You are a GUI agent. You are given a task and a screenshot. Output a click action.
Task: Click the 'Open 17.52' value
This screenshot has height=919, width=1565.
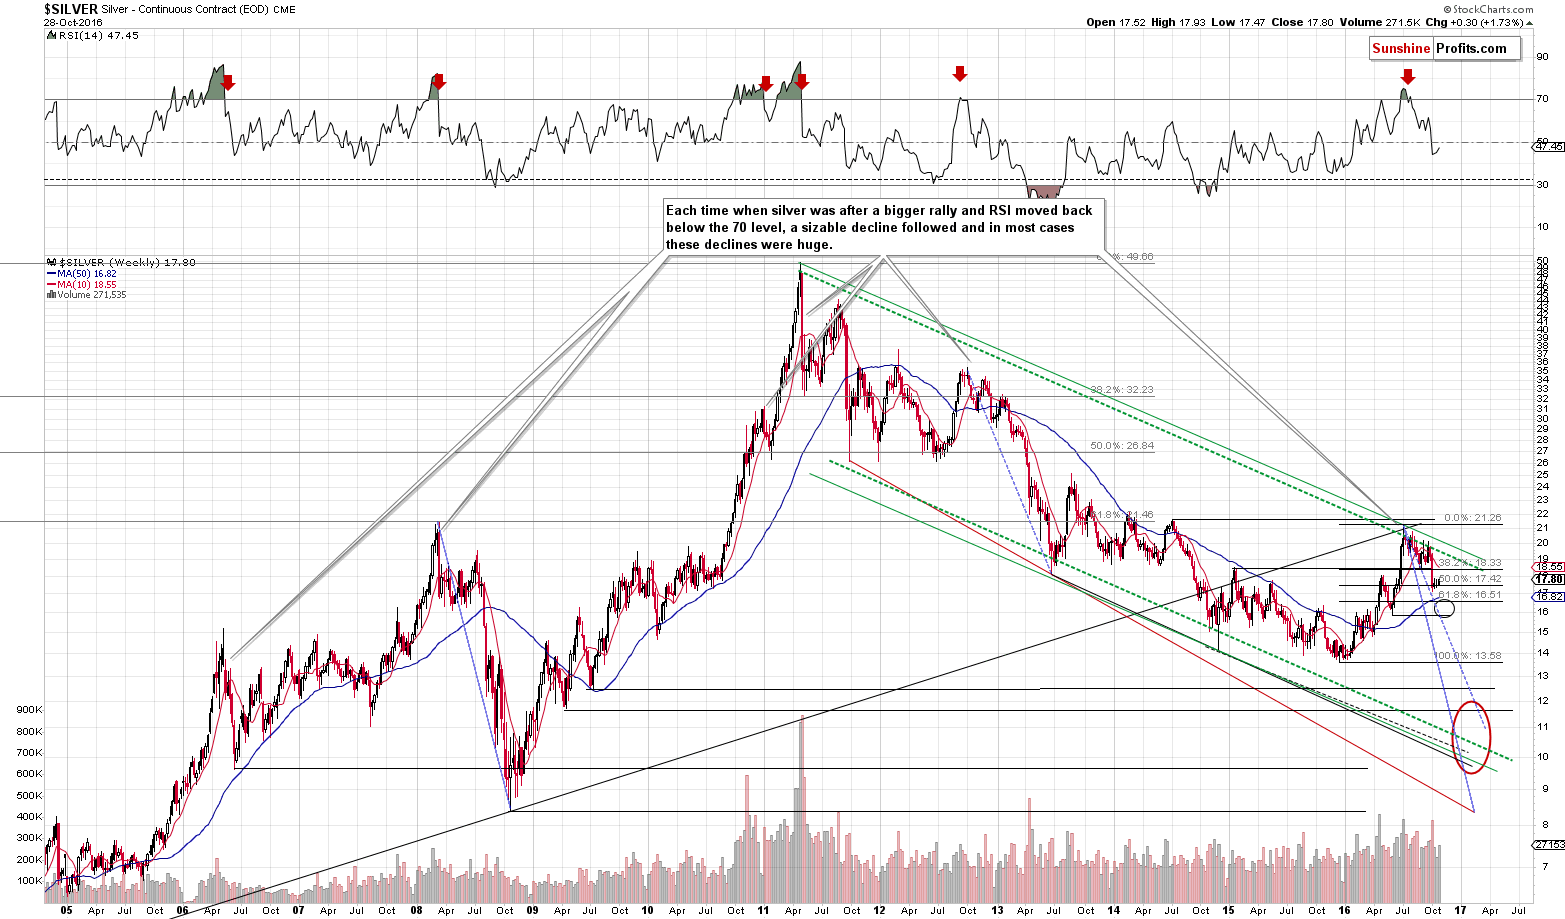point(1117,22)
